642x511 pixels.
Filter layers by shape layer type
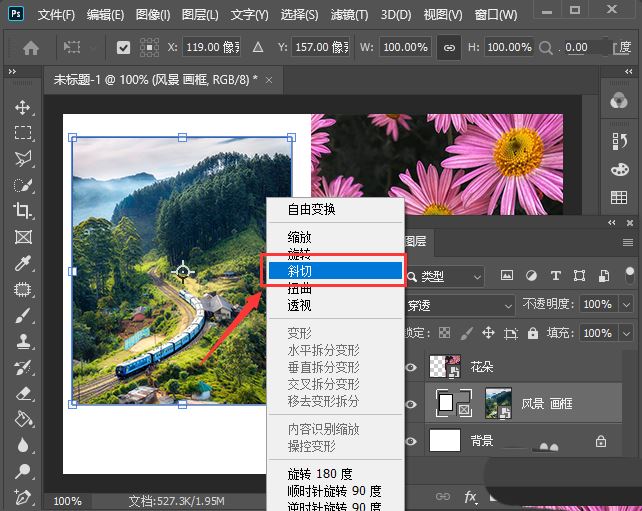pyautogui.click(x=579, y=276)
